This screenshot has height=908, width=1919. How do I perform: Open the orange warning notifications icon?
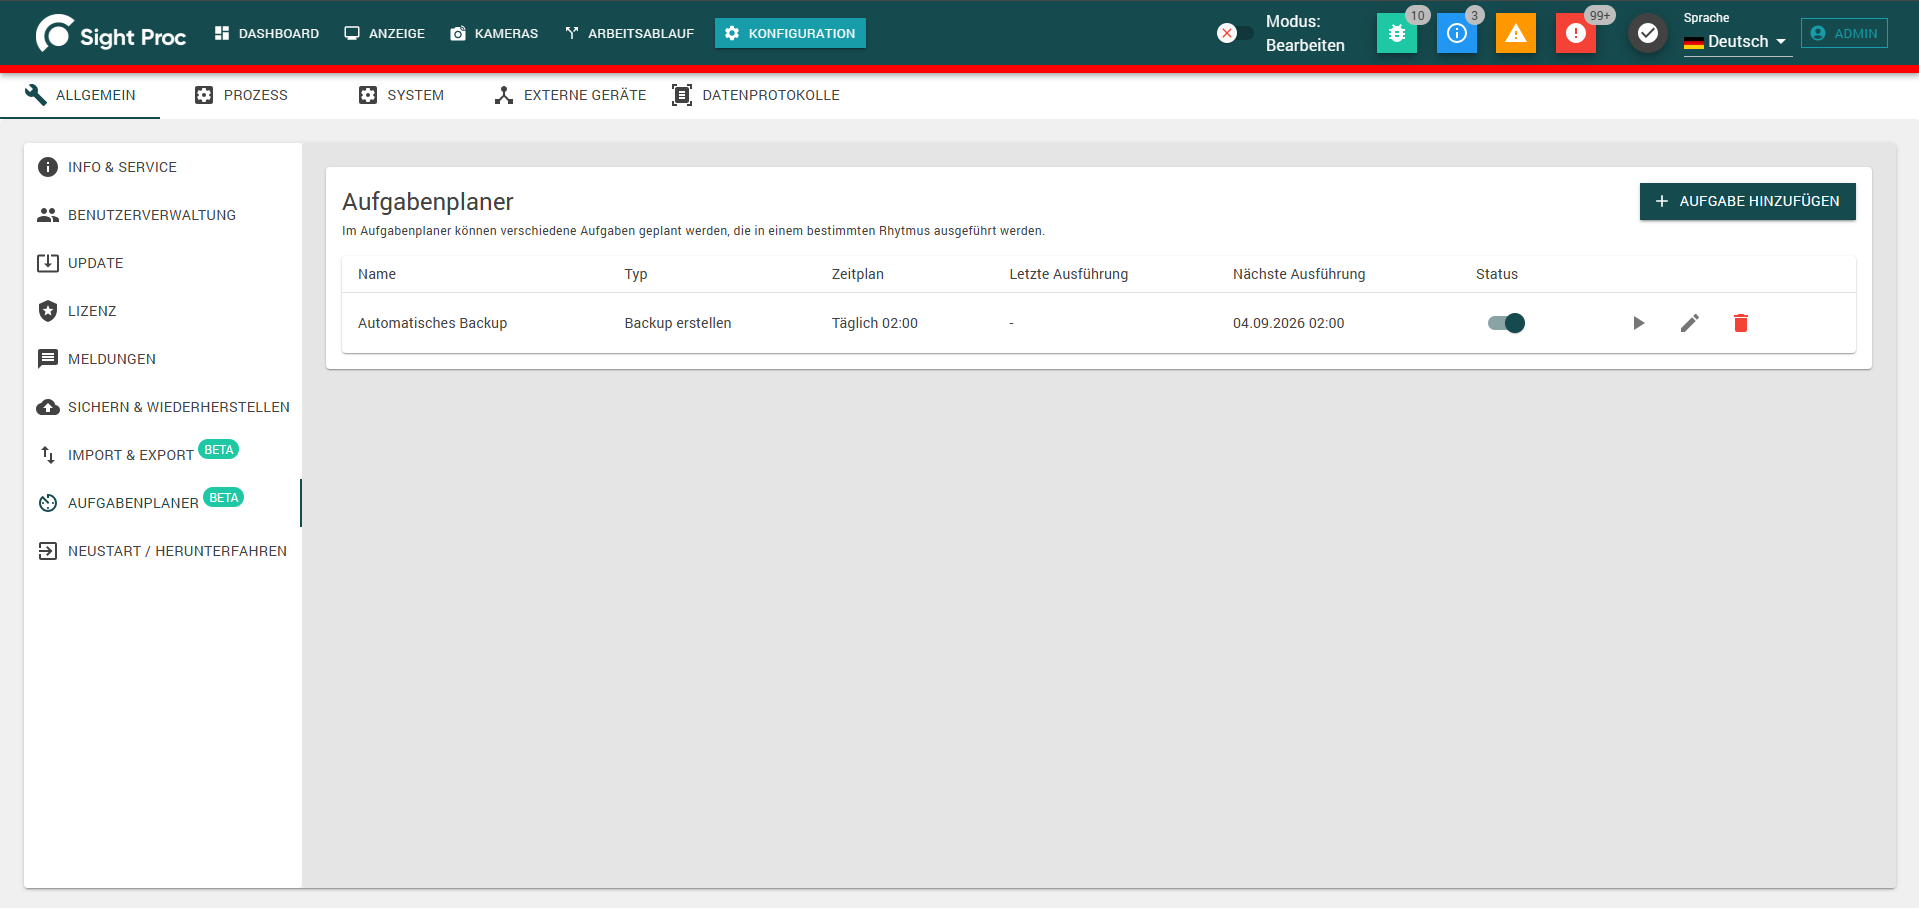pos(1516,33)
